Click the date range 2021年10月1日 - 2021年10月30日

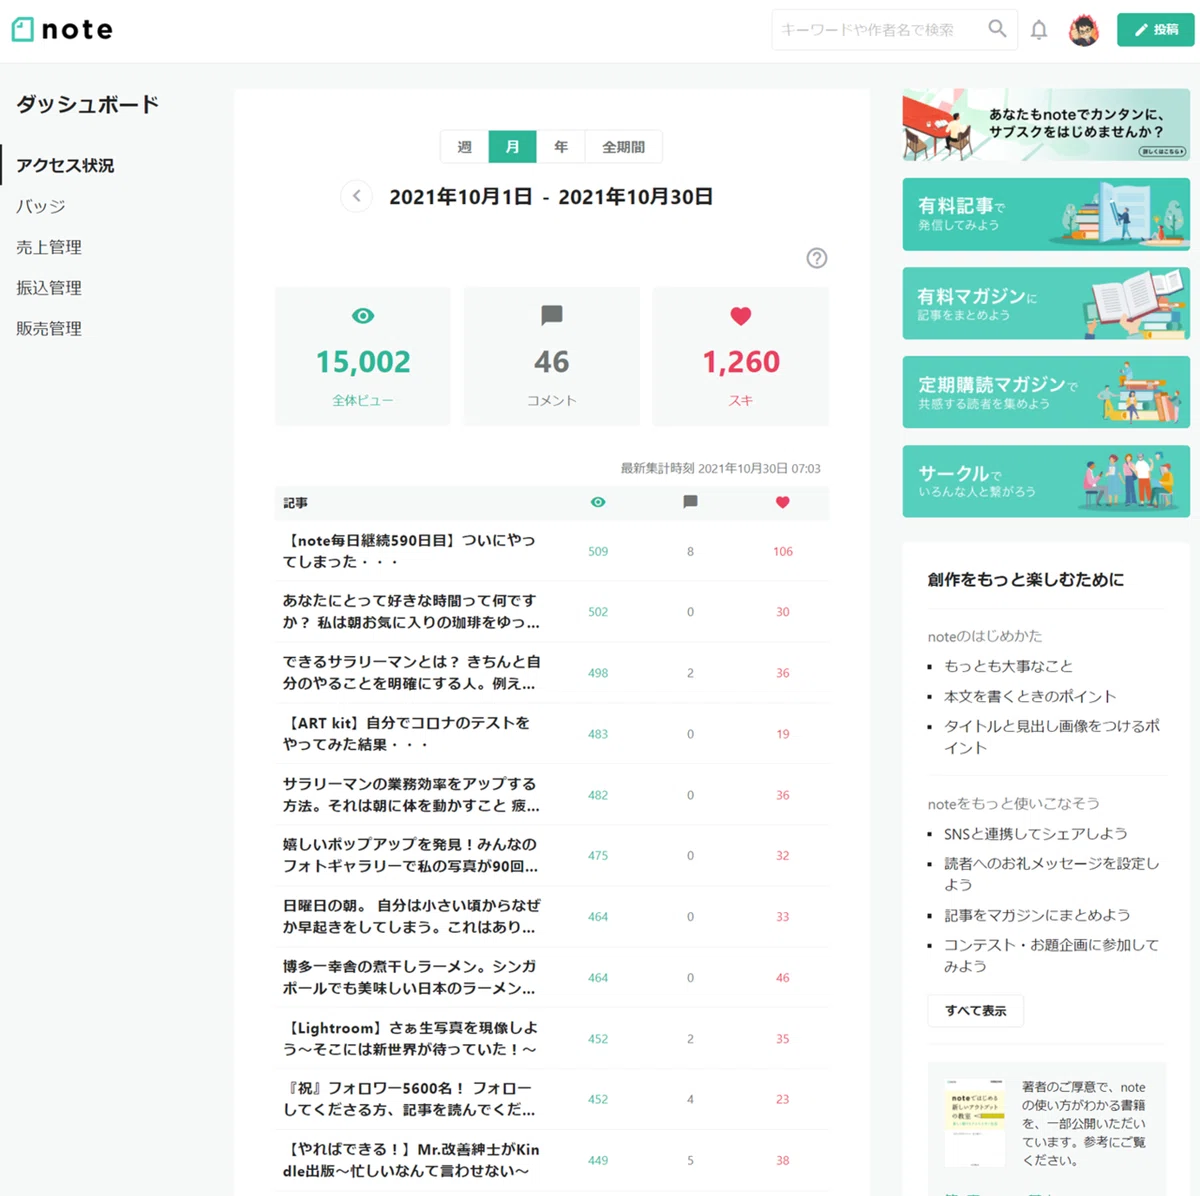[551, 196]
